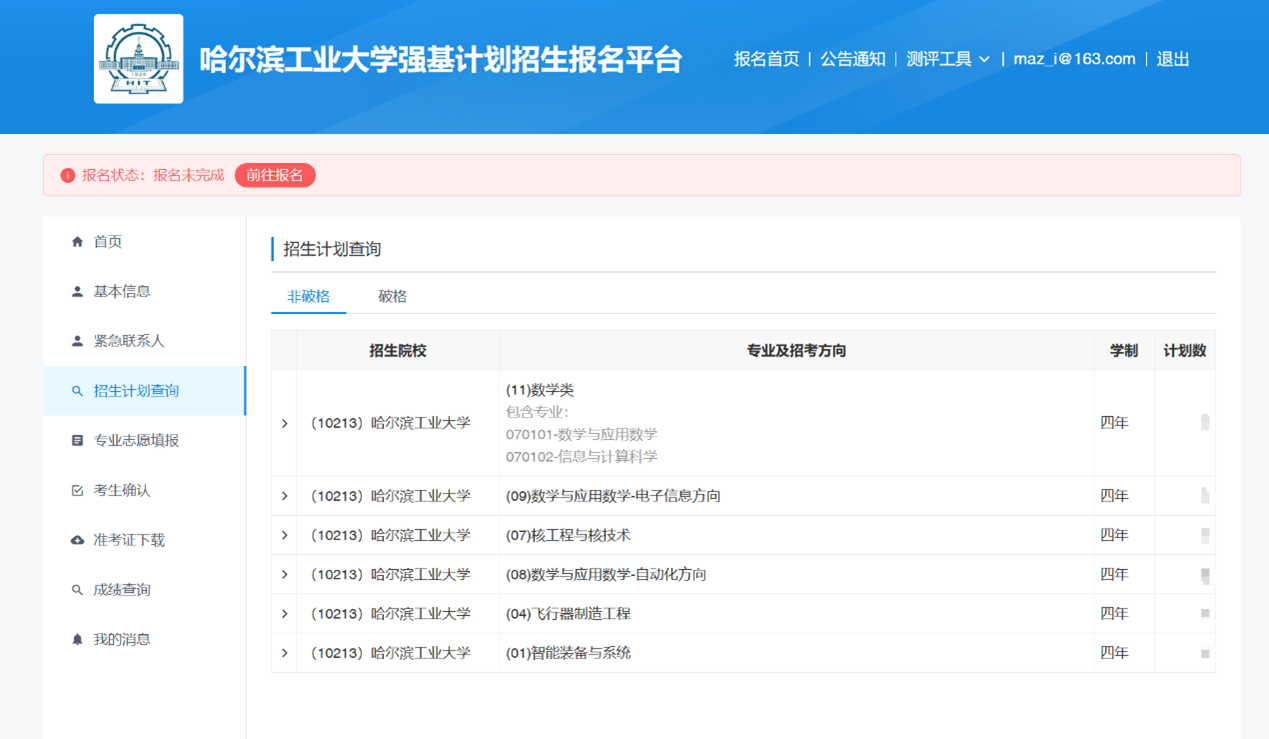Open the 测评工具 dropdown menu
The image size is (1269, 739).
(x=948, y=59)
